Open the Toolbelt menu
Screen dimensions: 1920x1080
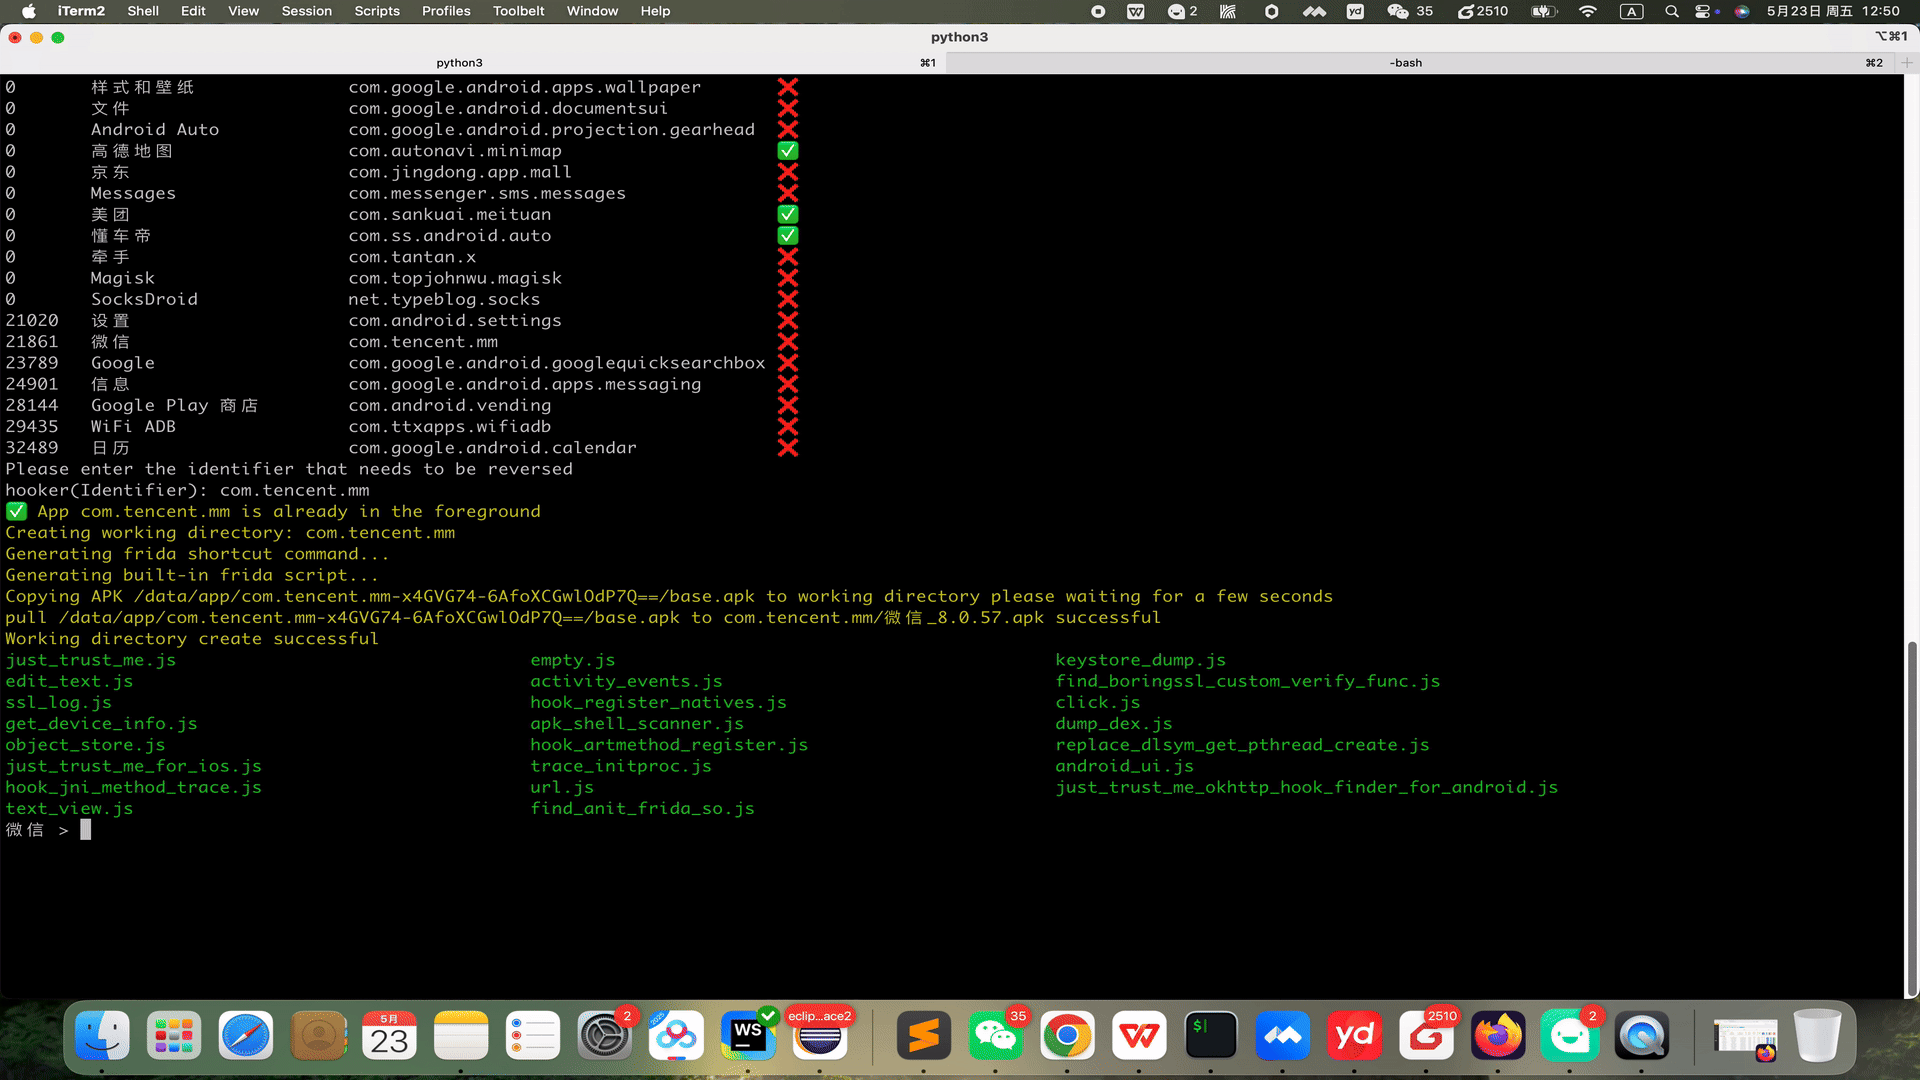pos(518,11)
